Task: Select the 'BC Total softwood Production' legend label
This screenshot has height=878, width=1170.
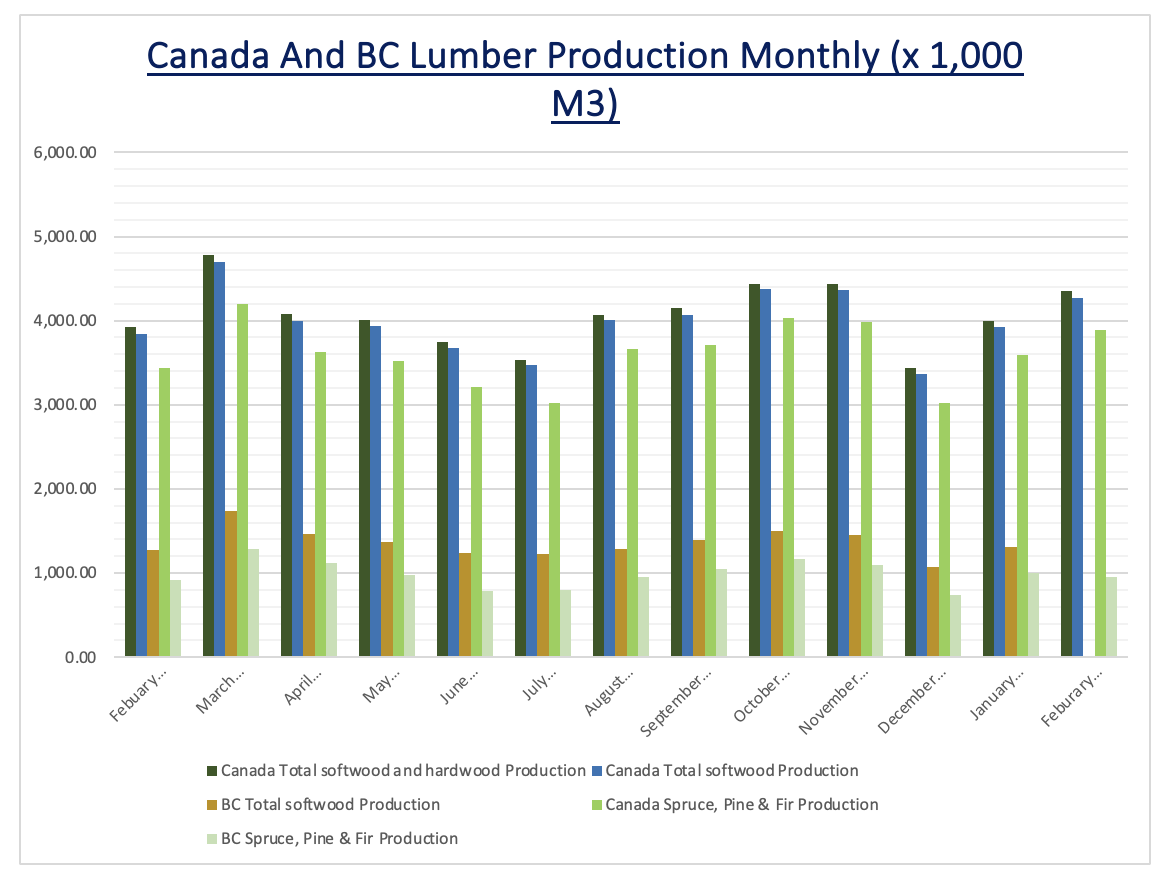Action: (x=330, y=805)
